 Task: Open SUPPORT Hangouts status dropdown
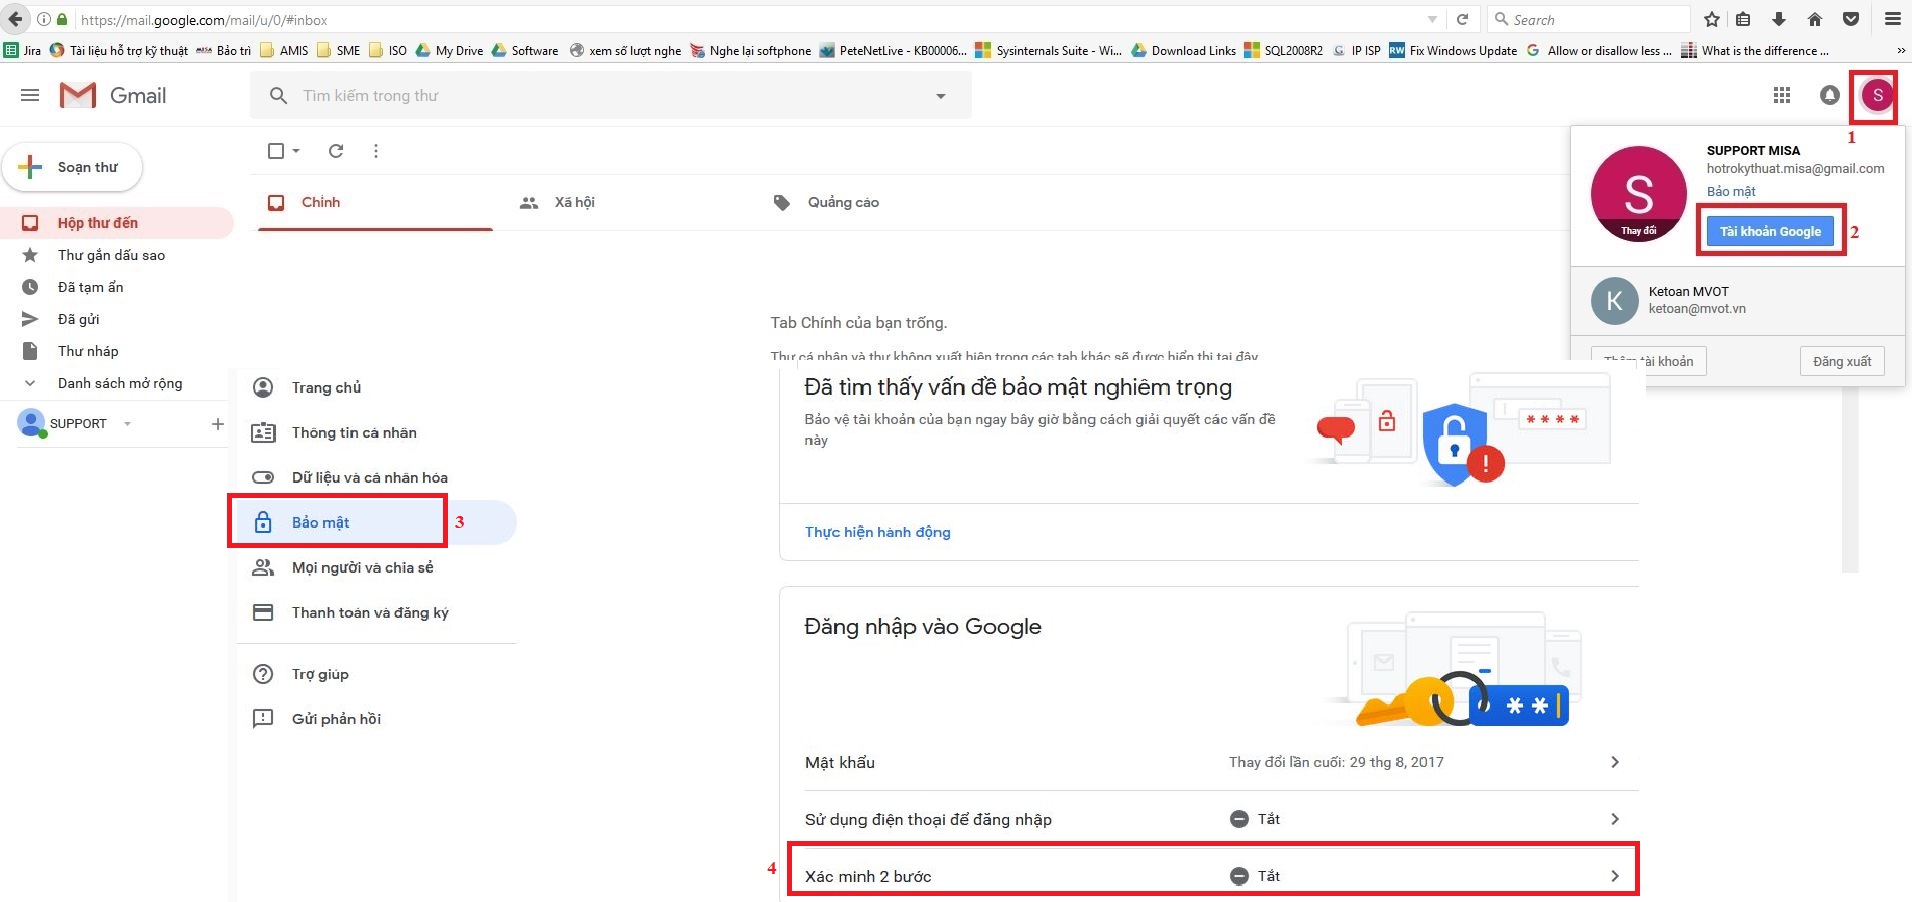[127, 424]
